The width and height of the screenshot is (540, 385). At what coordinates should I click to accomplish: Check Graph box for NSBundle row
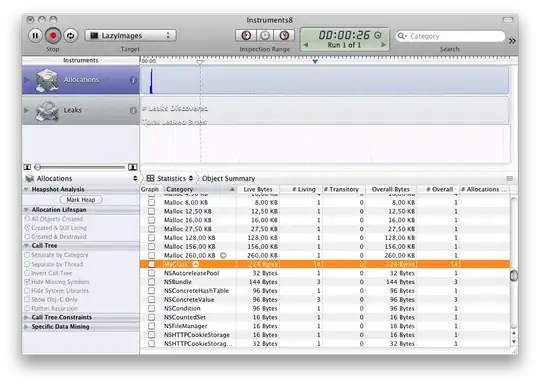(x=152, y=282)
